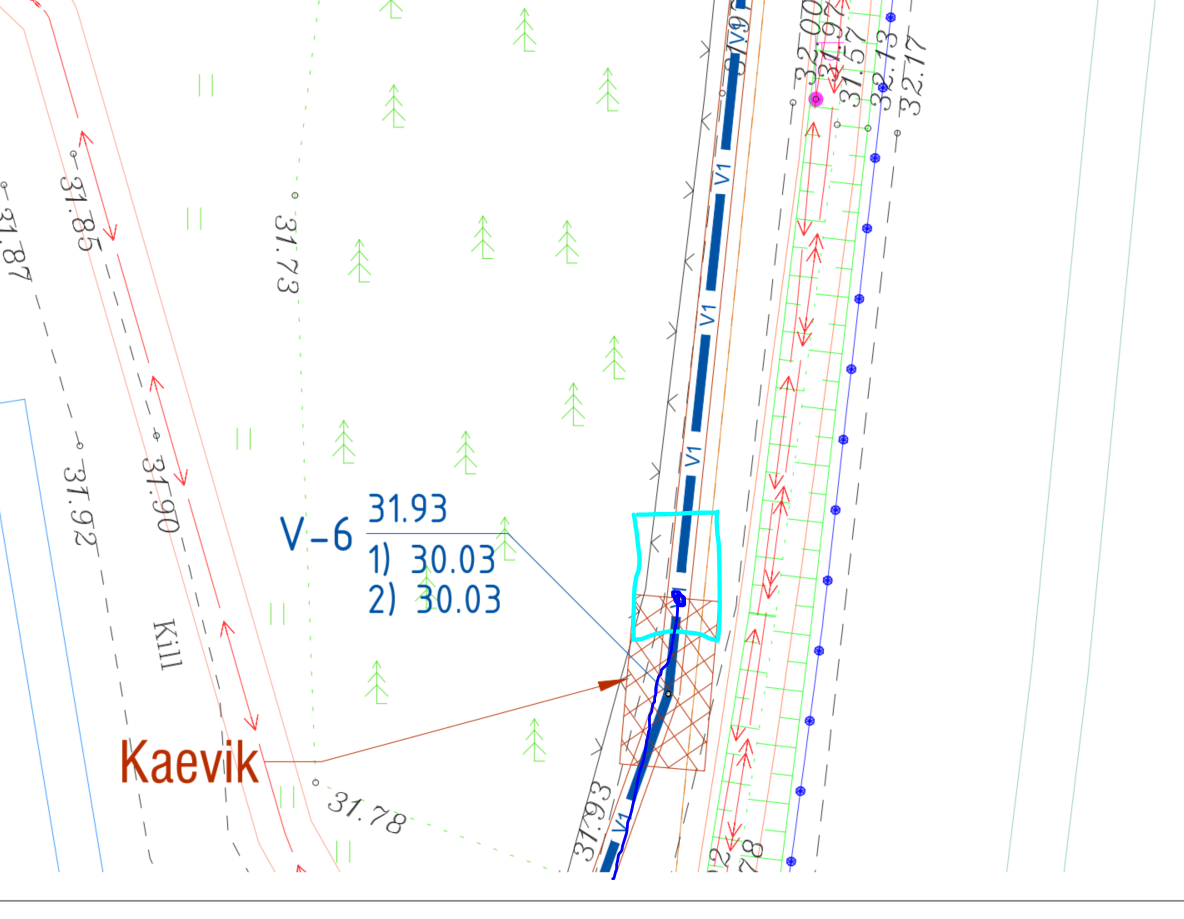
Task: Click the 31.78 elevation label
Action: click(367, 814)
